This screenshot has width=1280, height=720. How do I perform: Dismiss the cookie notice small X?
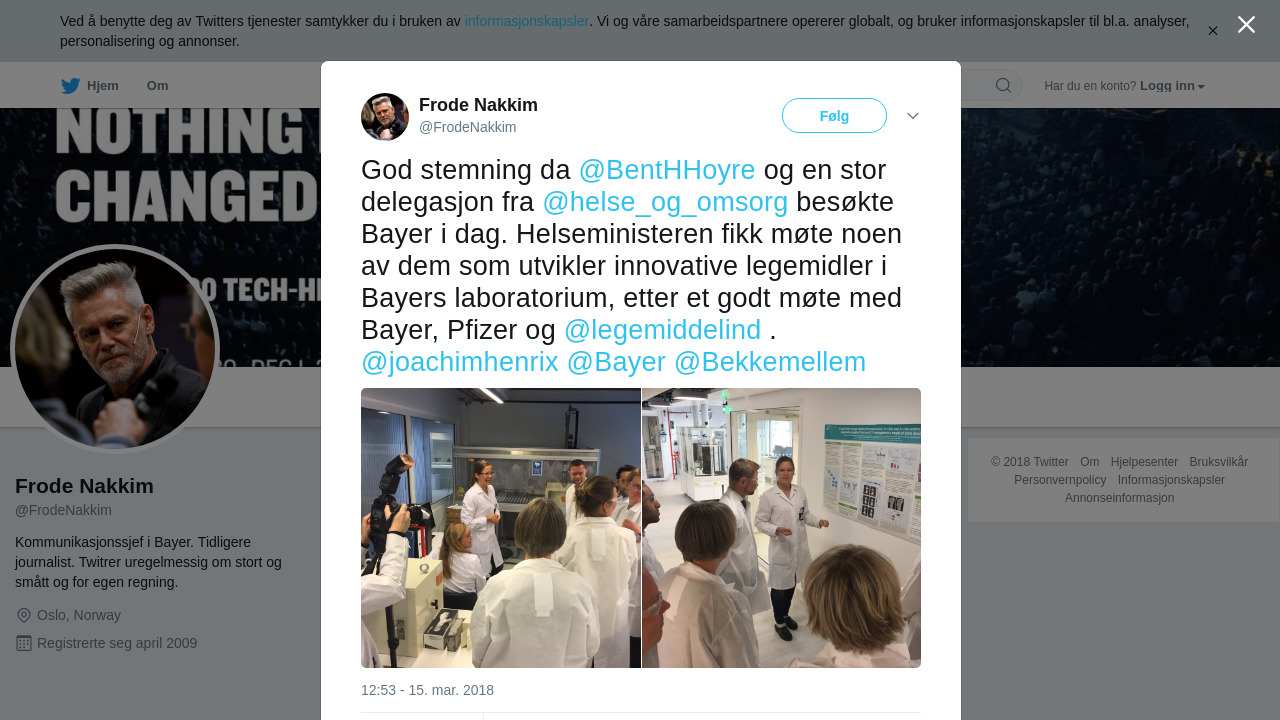(x=1213, y=31)
